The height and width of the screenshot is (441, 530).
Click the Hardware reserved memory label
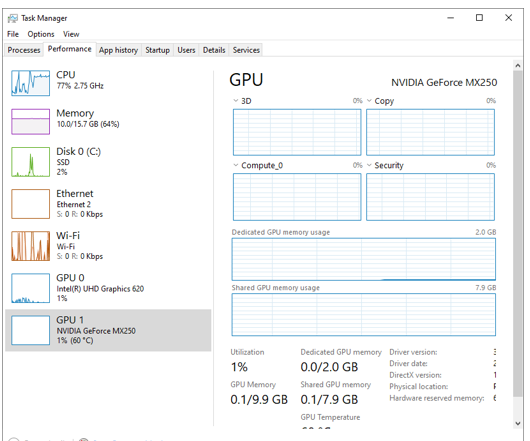437,398
